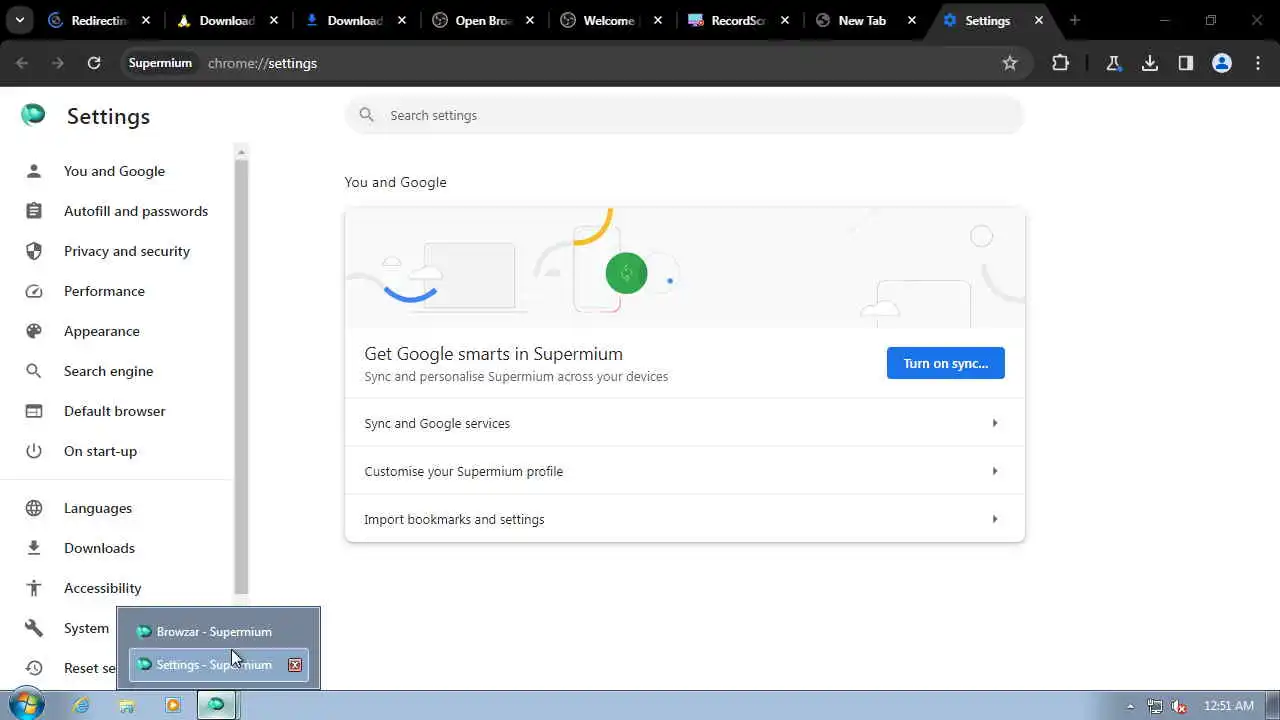Open the toolbar downloads icon

click(x=1150, y=63)
